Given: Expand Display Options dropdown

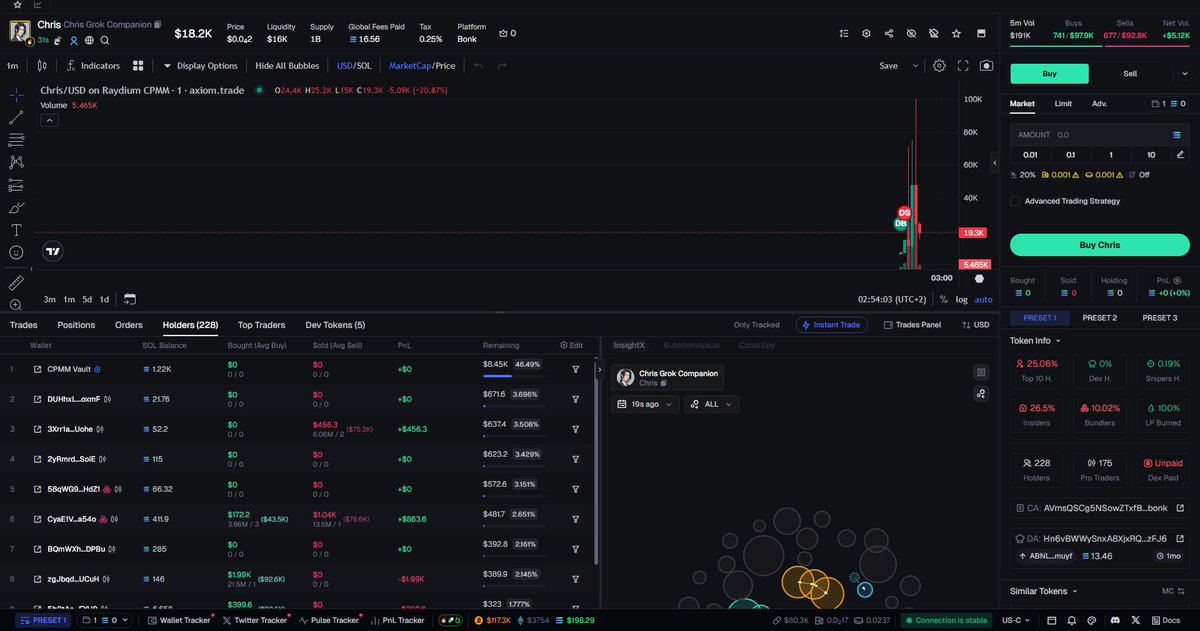Looking at the screenshot, I should (200, 66).
